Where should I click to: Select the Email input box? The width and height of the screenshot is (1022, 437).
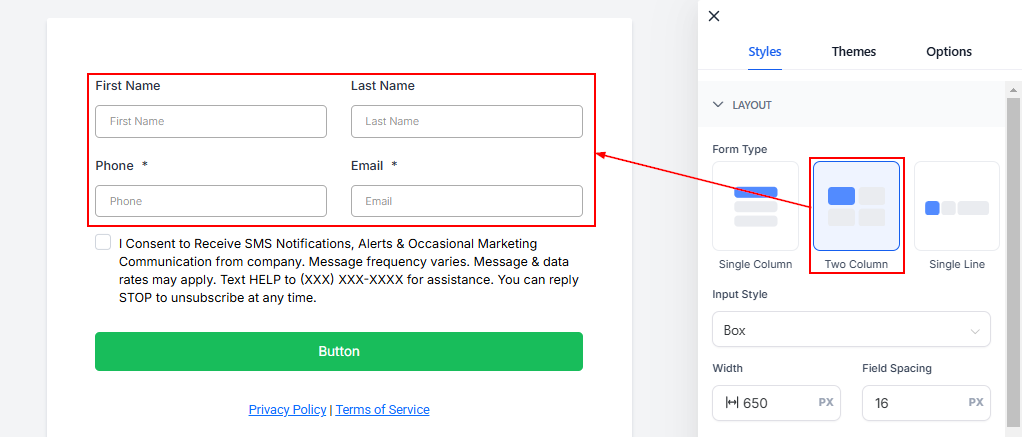(466, 201)
